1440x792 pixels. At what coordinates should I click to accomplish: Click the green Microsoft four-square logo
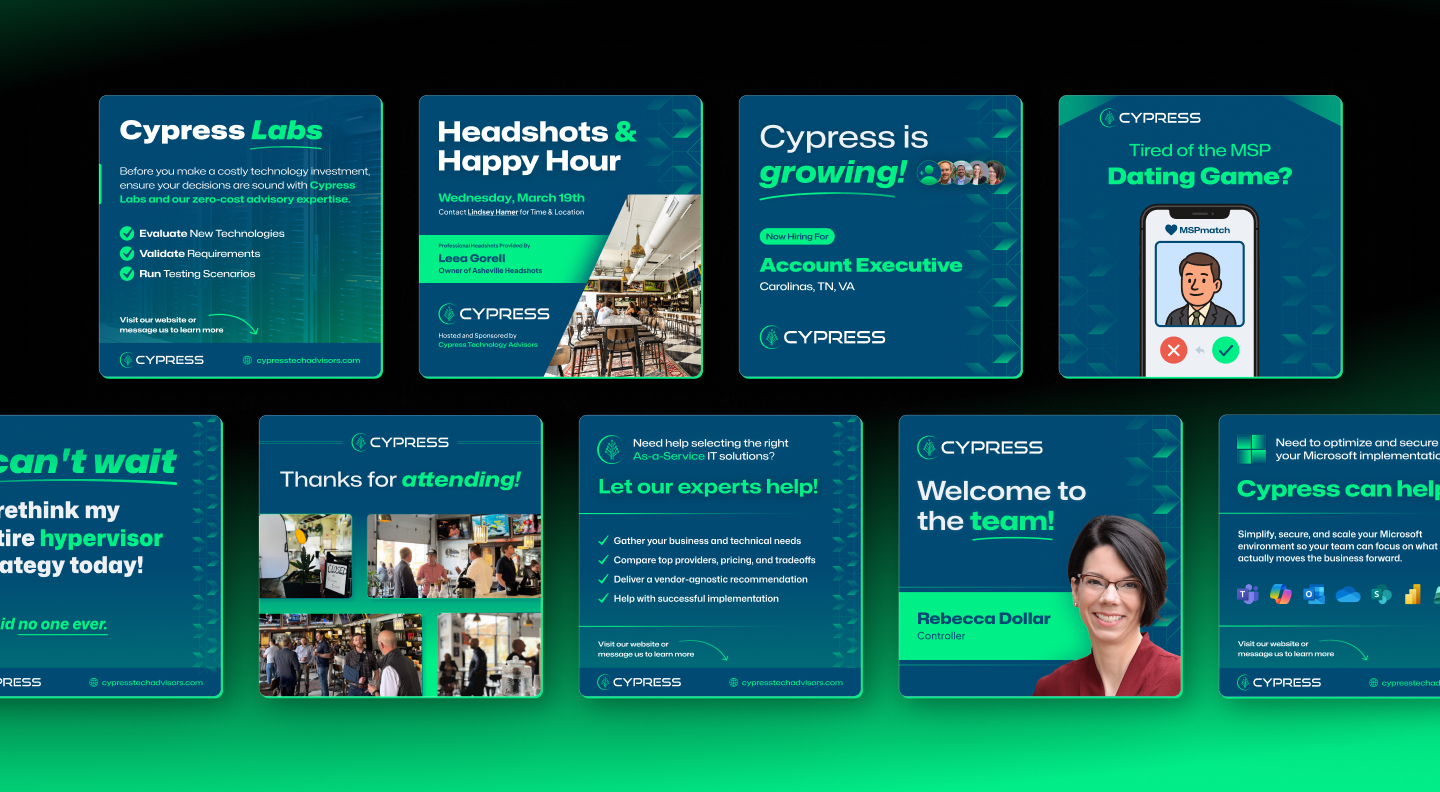click(x=1251, y=449)
